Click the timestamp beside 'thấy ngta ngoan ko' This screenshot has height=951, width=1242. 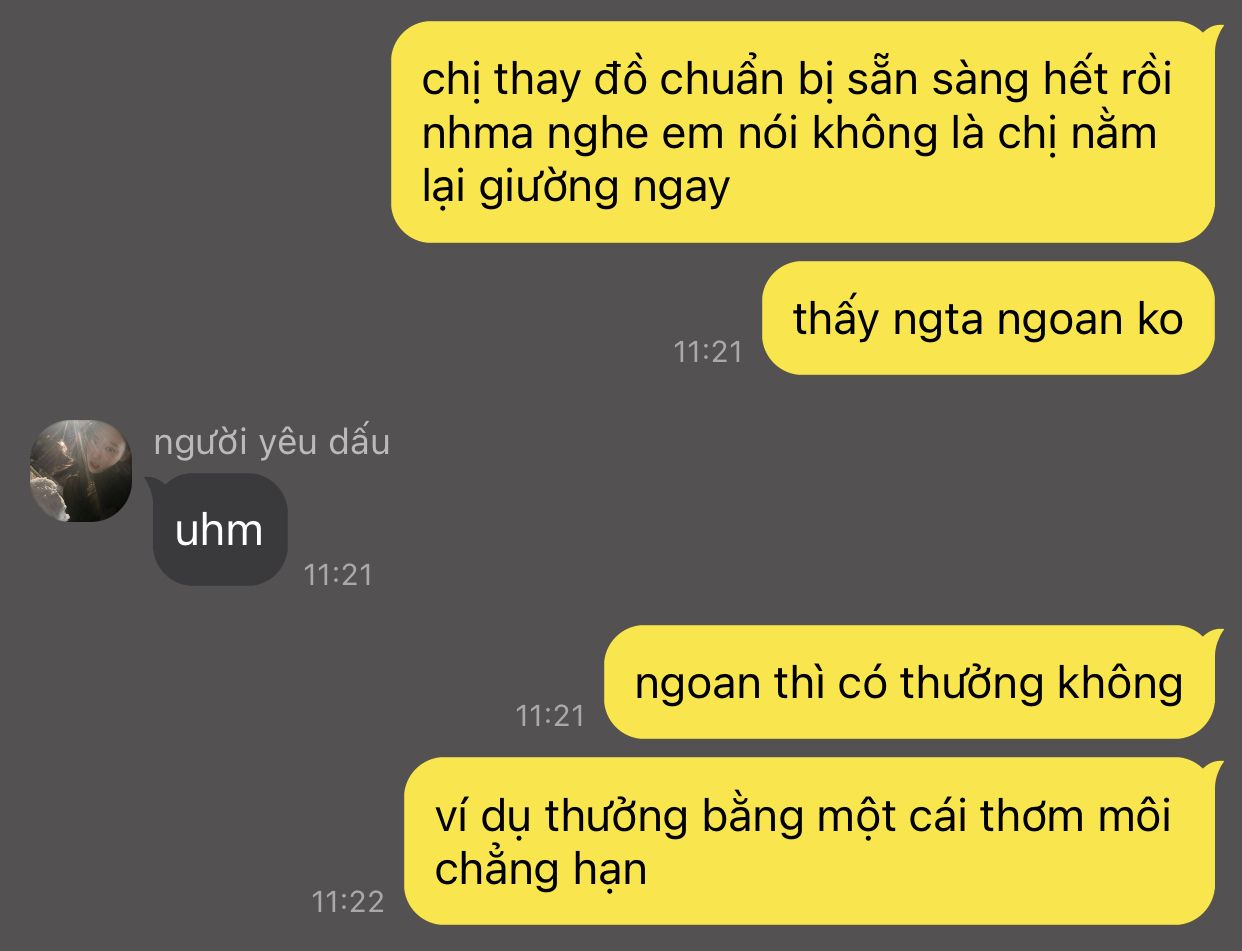[x=708, y=351]
